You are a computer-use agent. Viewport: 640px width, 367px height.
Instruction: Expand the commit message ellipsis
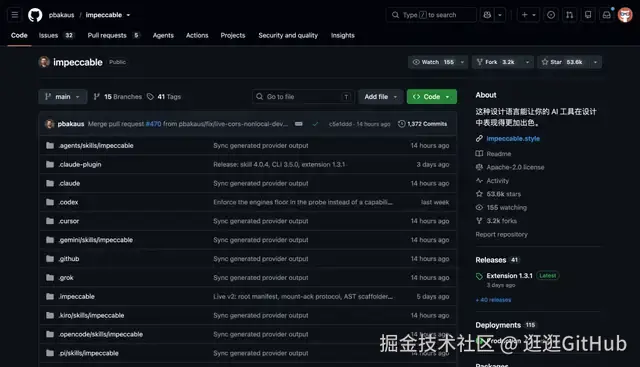299,124
